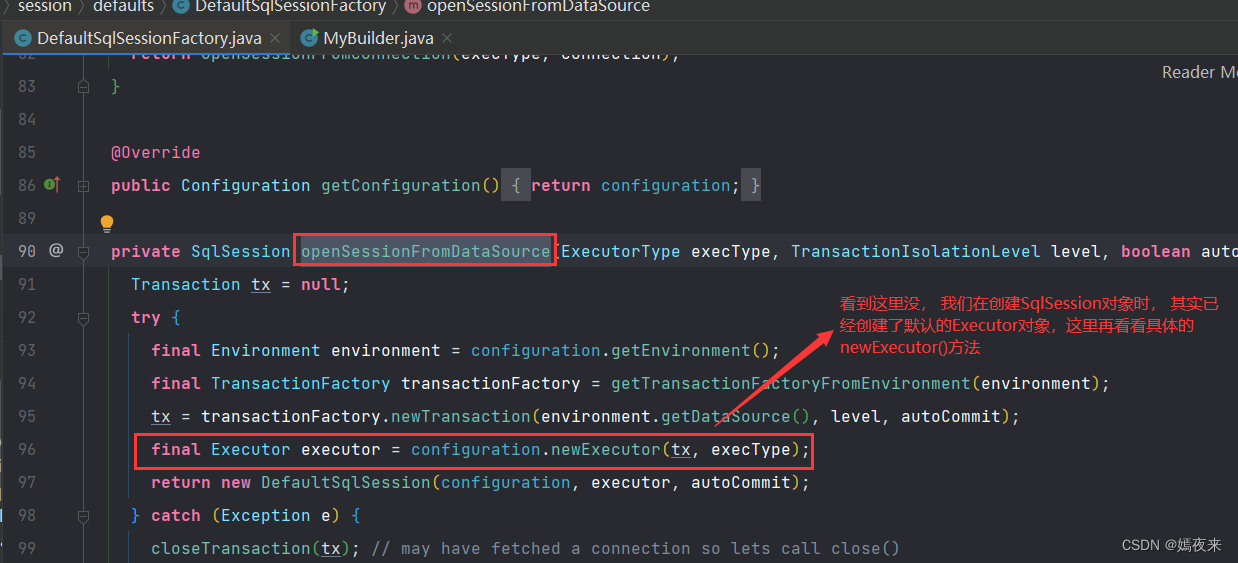Click the 'session' breadcrumb
Image resolution: width=1238 pixels, height=563 pixels.
(45, 6)
